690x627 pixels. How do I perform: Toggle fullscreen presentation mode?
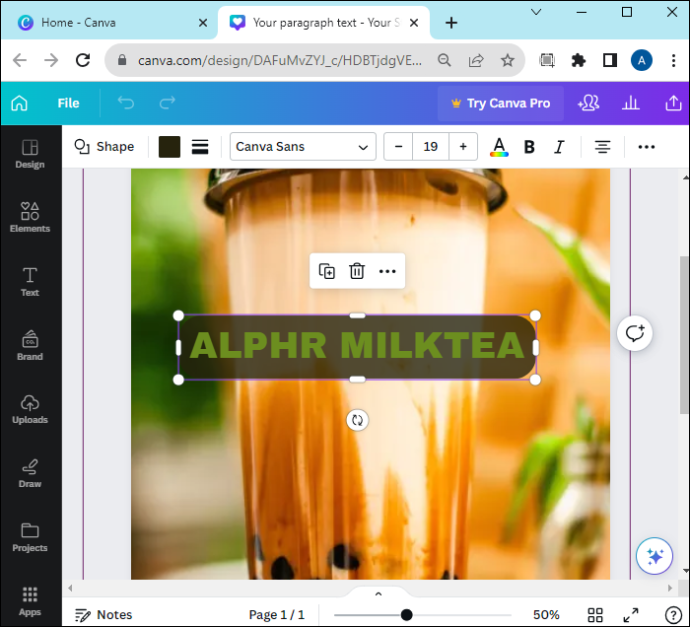click(631, 615)
